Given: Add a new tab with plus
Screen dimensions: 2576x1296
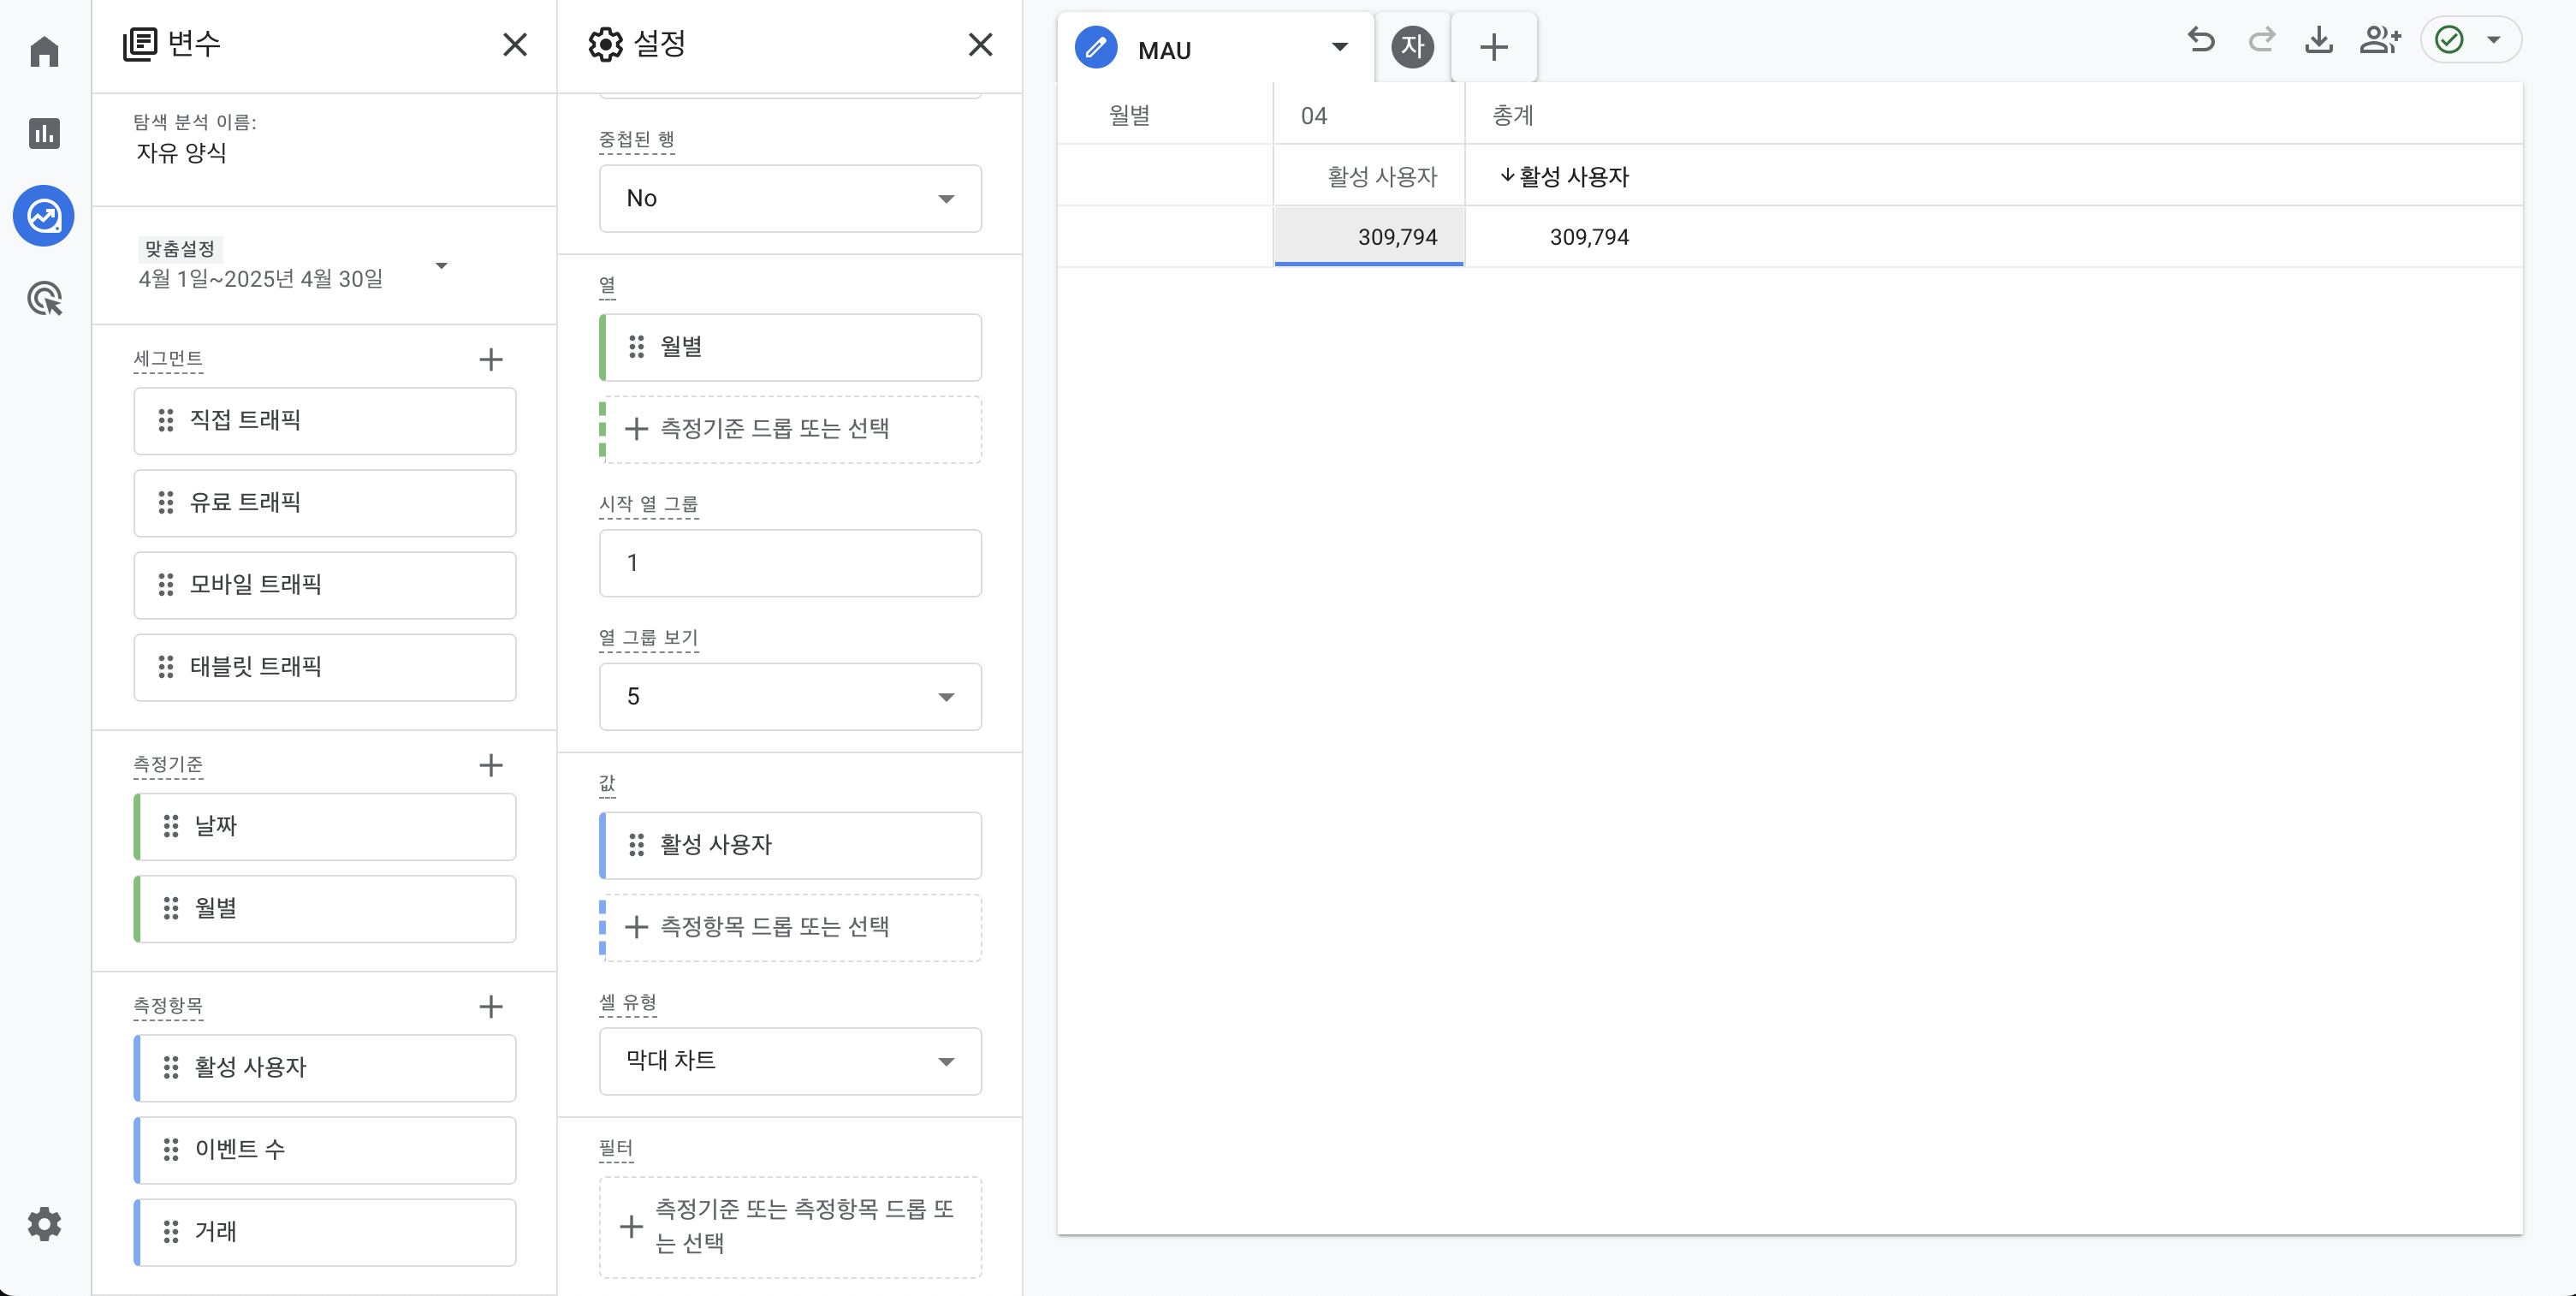Looking at the screenshot, I should click(1493, 47).
